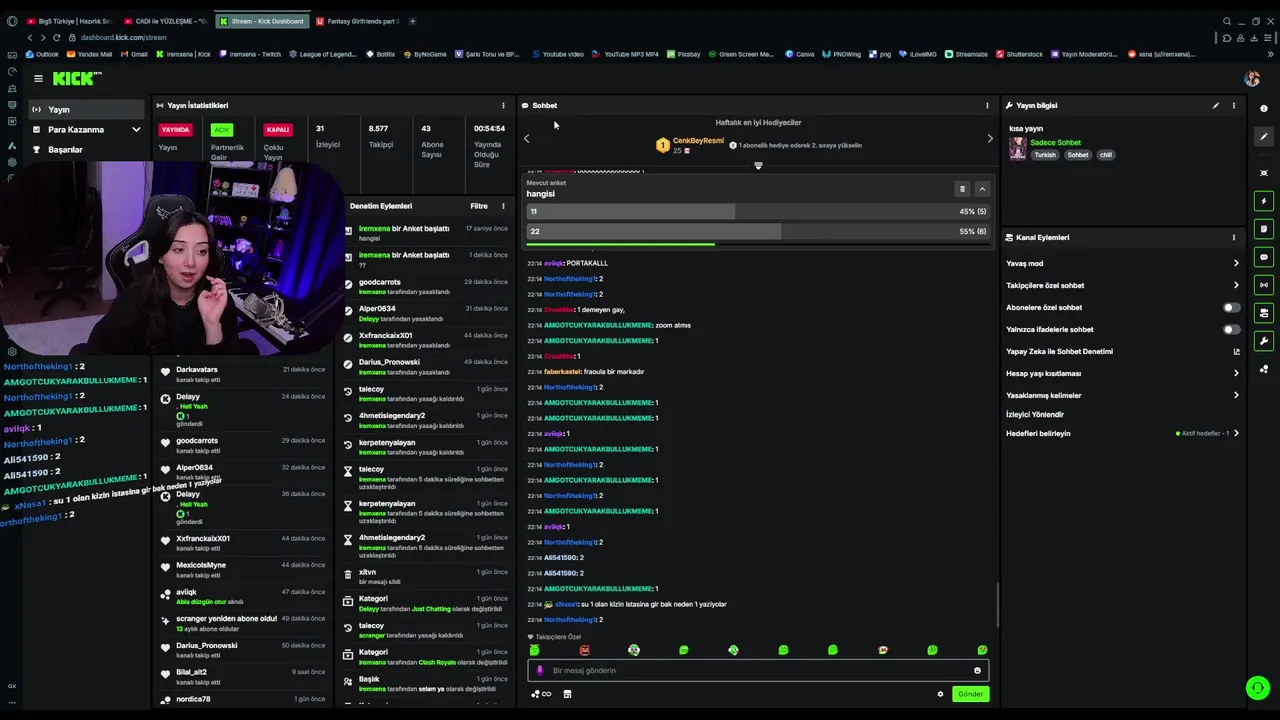
Task: Show next weekly gifter with right arrow
Action: tap(990, 139)
